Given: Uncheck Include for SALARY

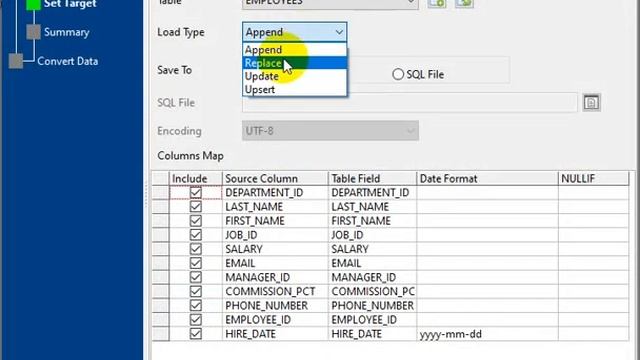Looking at the screenshot, I should click(196, 249).
